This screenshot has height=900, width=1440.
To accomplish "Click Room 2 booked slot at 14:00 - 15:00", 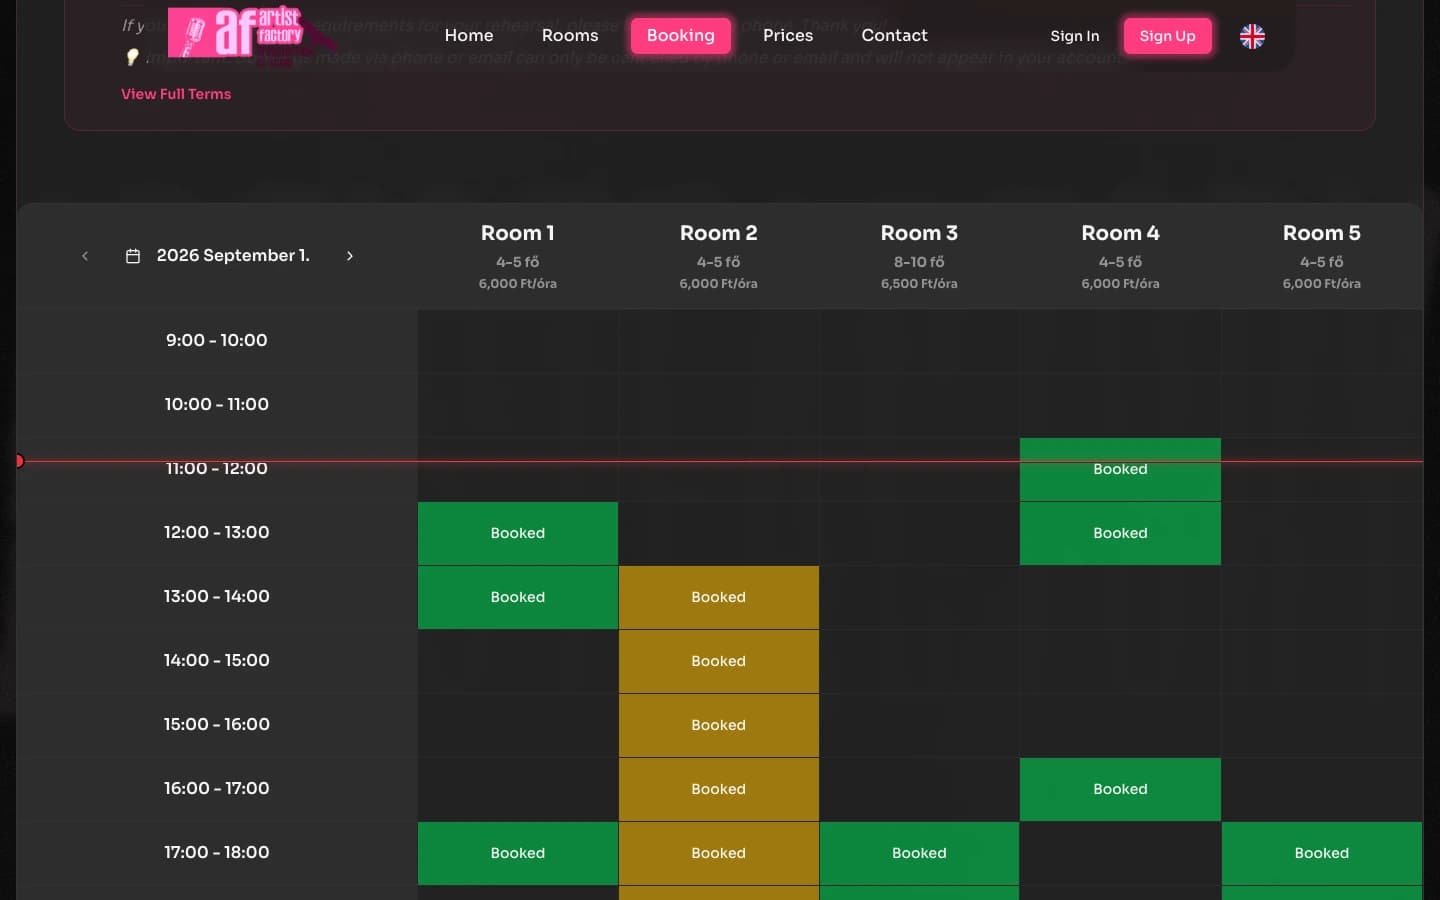I will (x=719, y=661).
